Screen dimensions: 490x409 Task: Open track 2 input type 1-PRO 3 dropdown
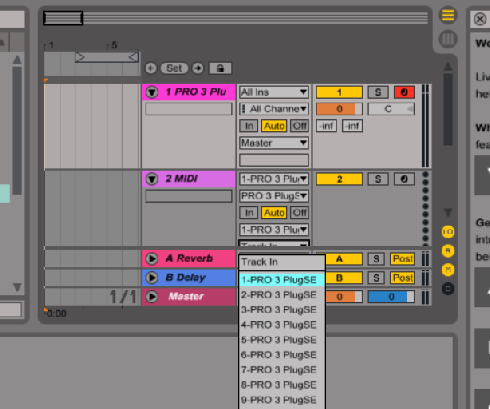pos(274,179)
